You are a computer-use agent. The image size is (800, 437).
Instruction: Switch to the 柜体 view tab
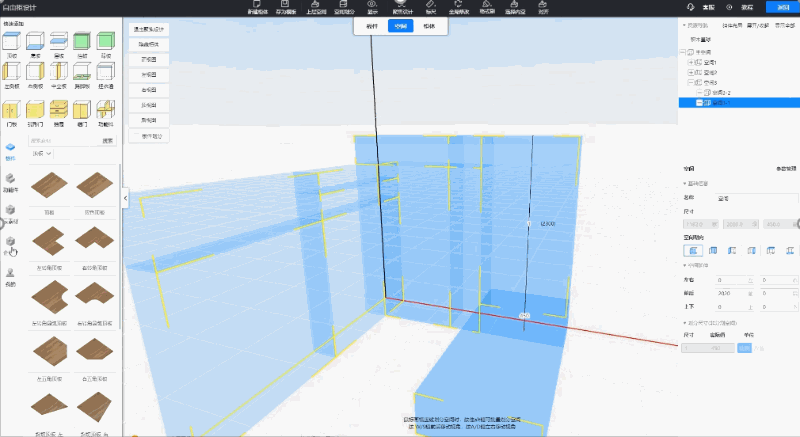coord(428,26)
